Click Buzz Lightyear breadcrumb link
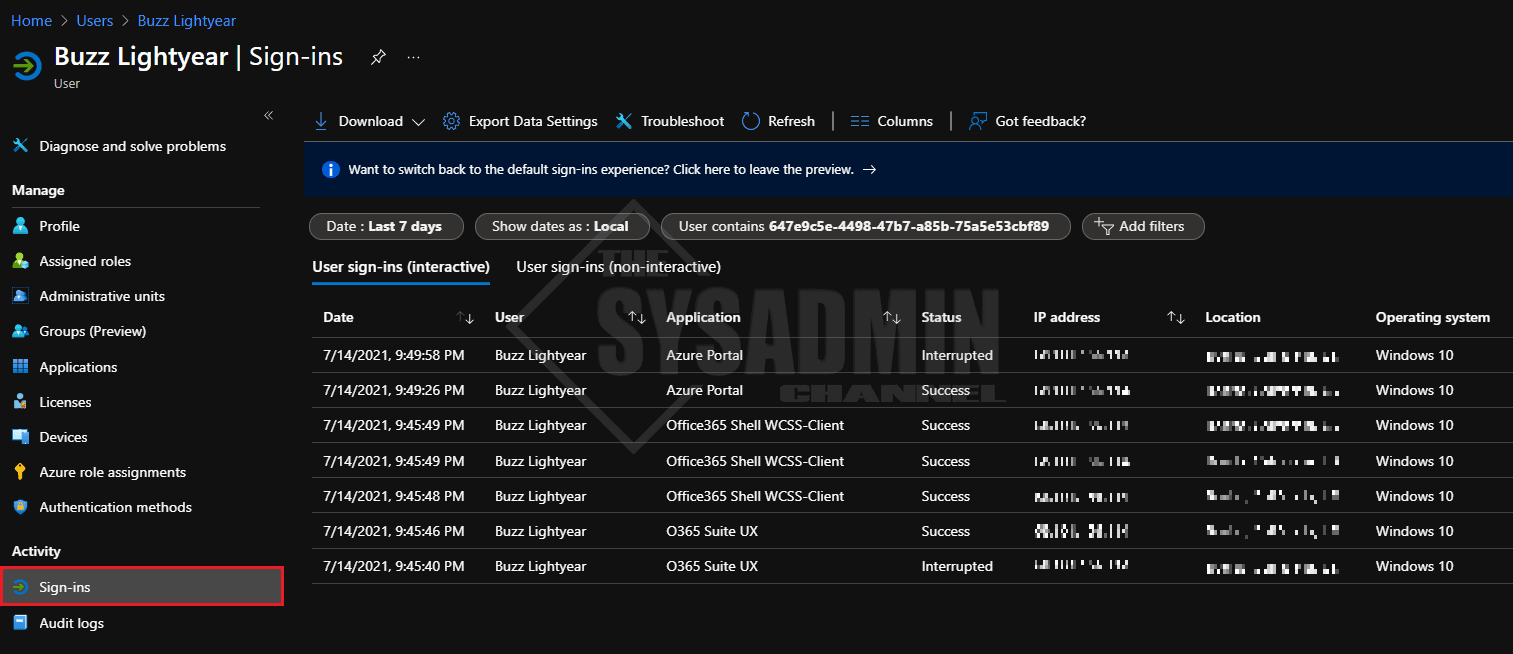The height and width of the screenshot is (654, 1513). pos(187,20)
